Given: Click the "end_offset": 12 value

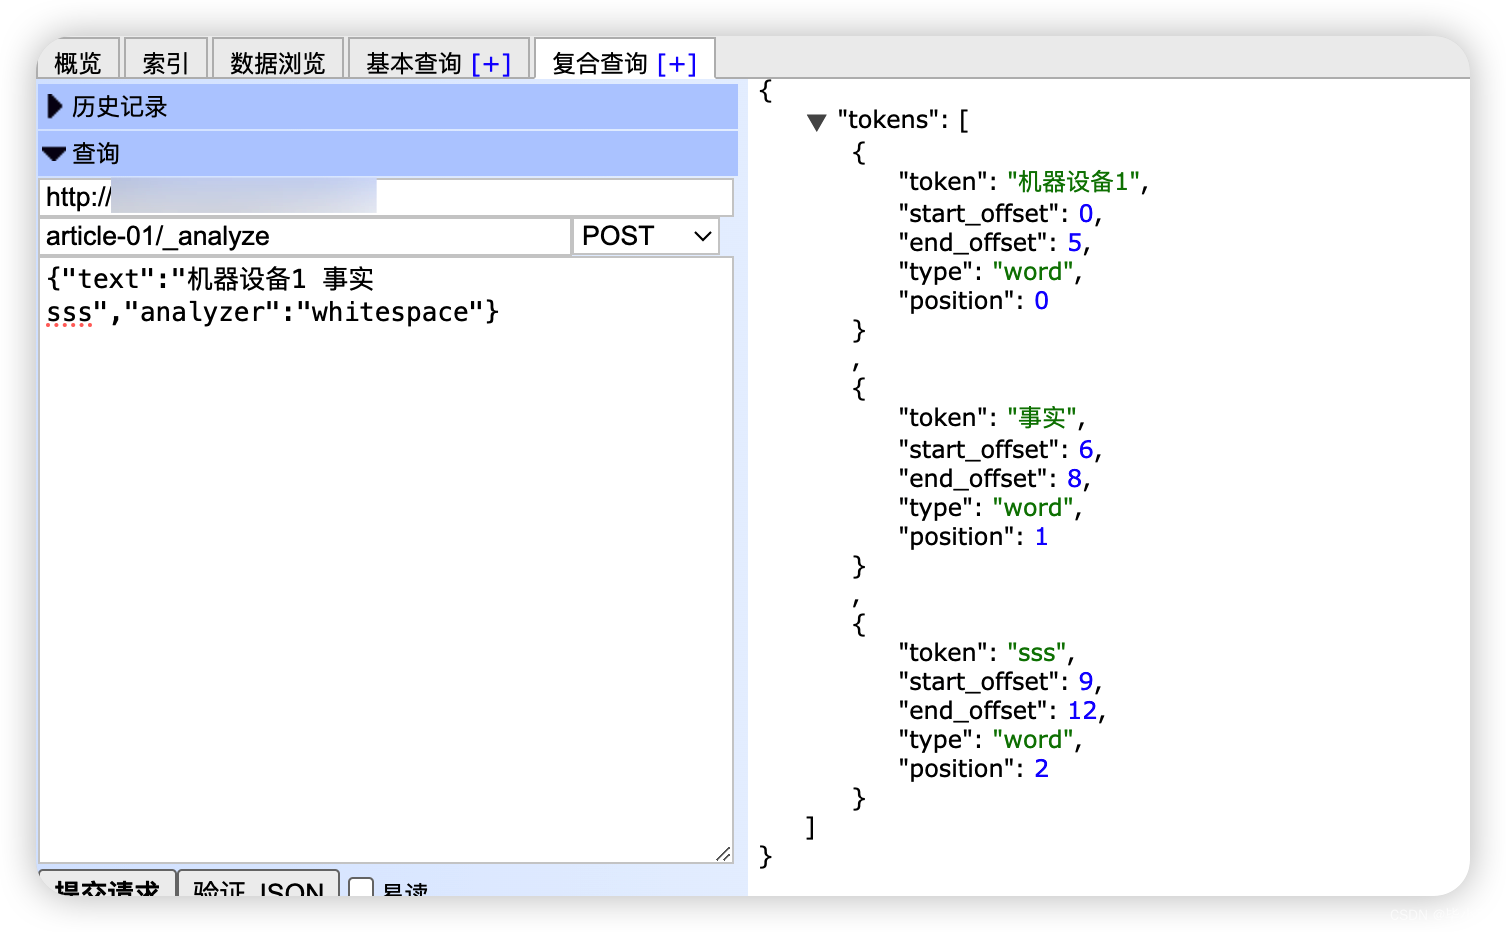Looking at the screenshot, I should tap(1082, 711).
